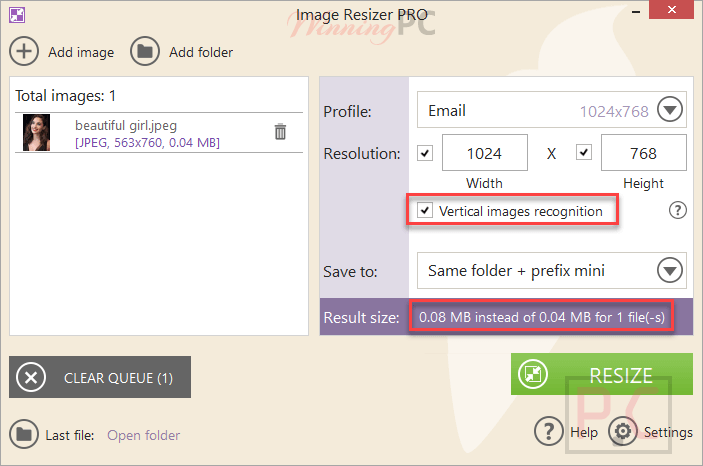703x466 pixels.
Task: Click the Total images: 1 text
Action: pyautogui.click(x=65, y=96)
